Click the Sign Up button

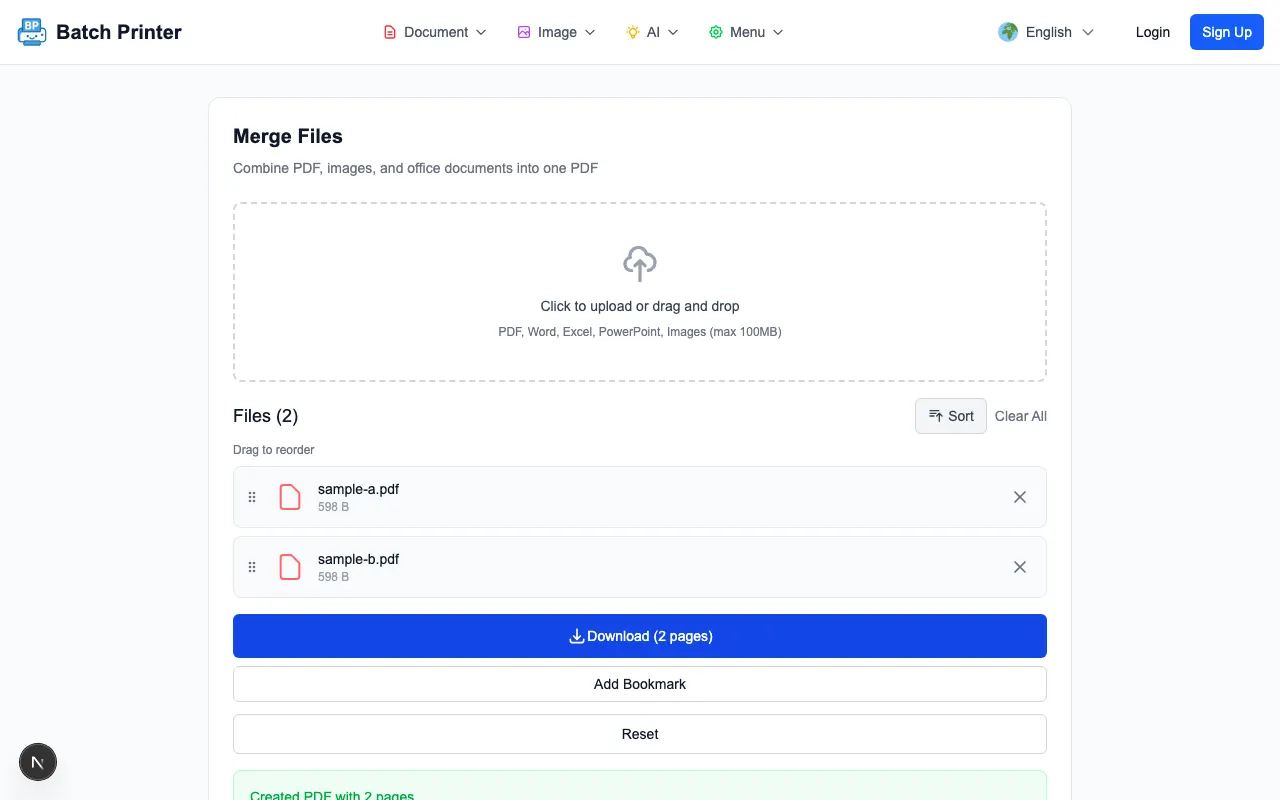pos(1227,32)
